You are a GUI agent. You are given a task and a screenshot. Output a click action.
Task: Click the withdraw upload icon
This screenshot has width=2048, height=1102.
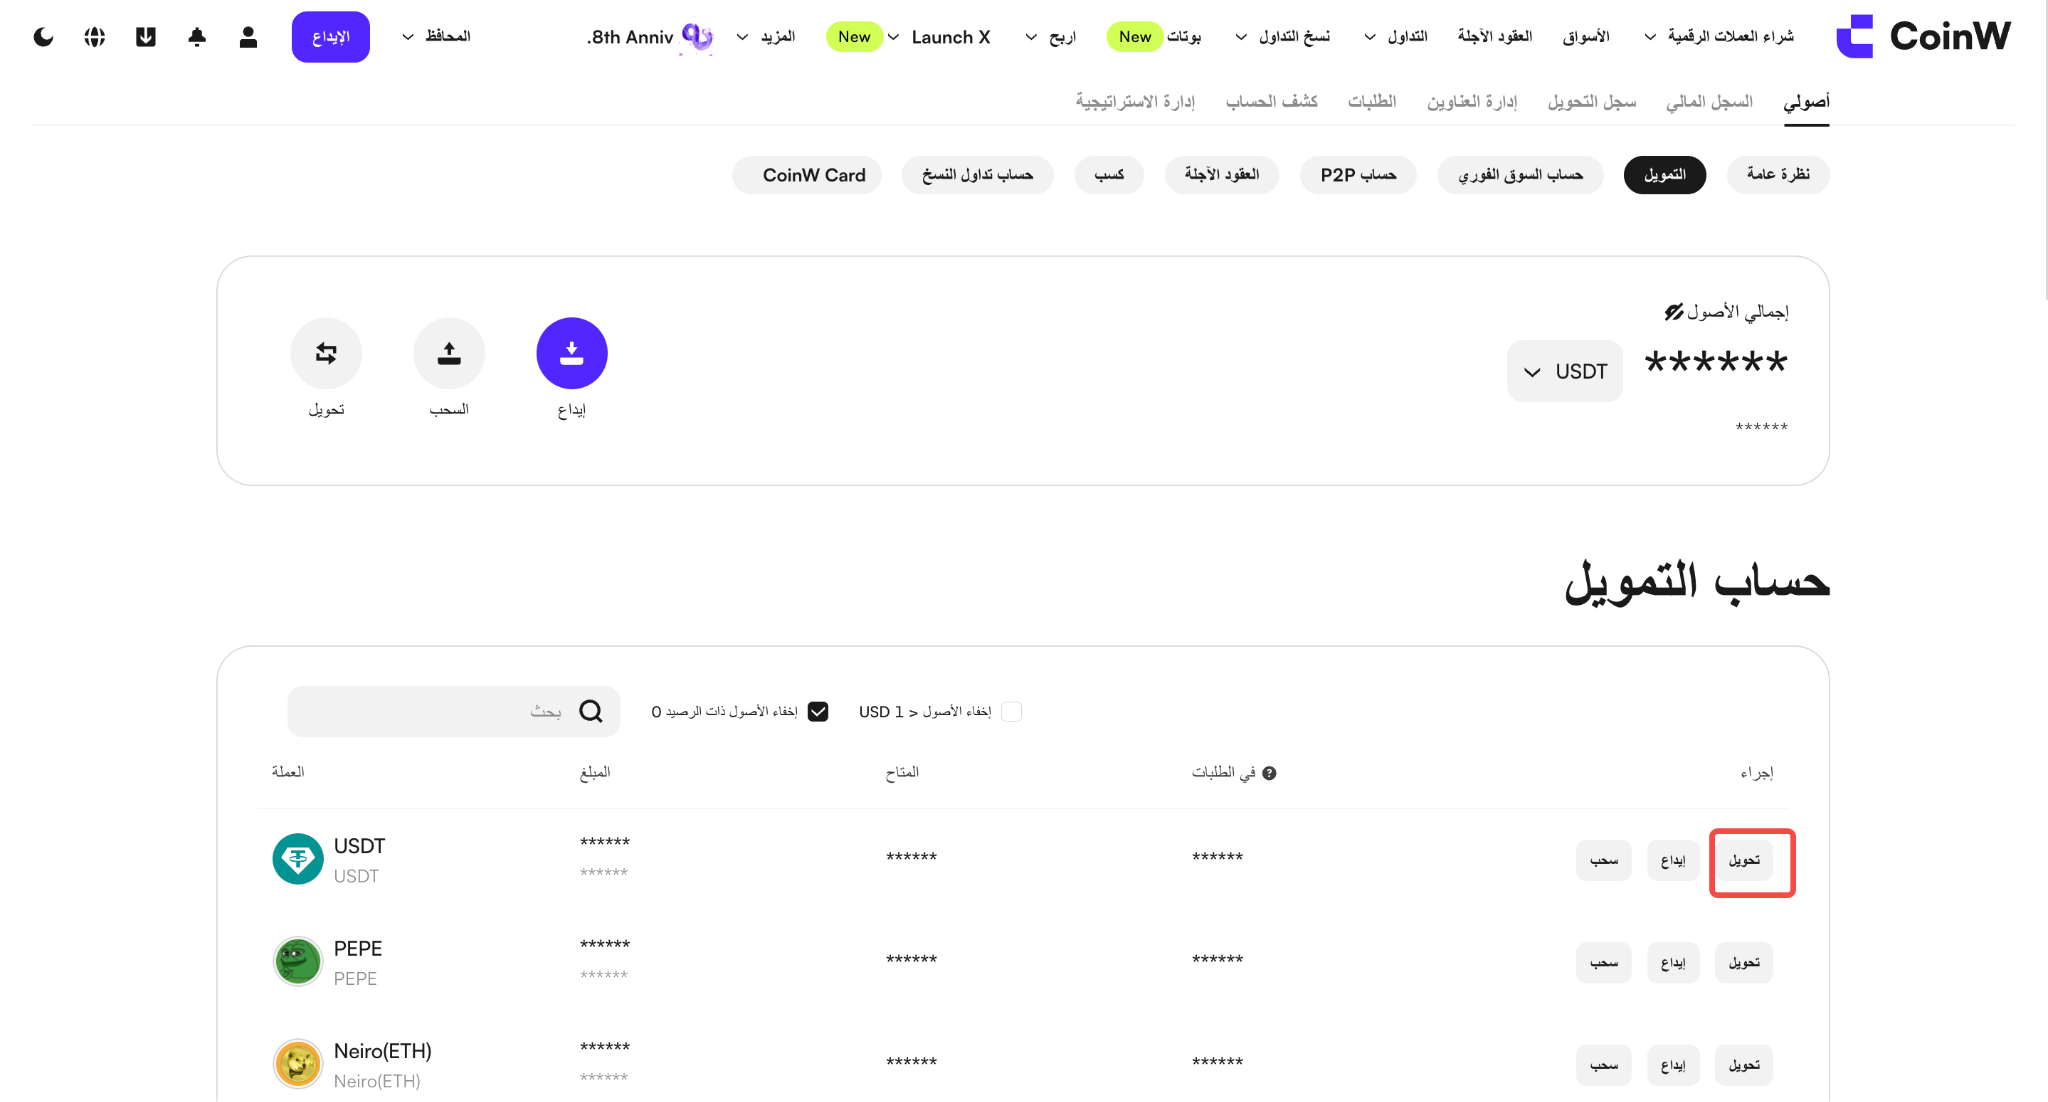point(449,353)
